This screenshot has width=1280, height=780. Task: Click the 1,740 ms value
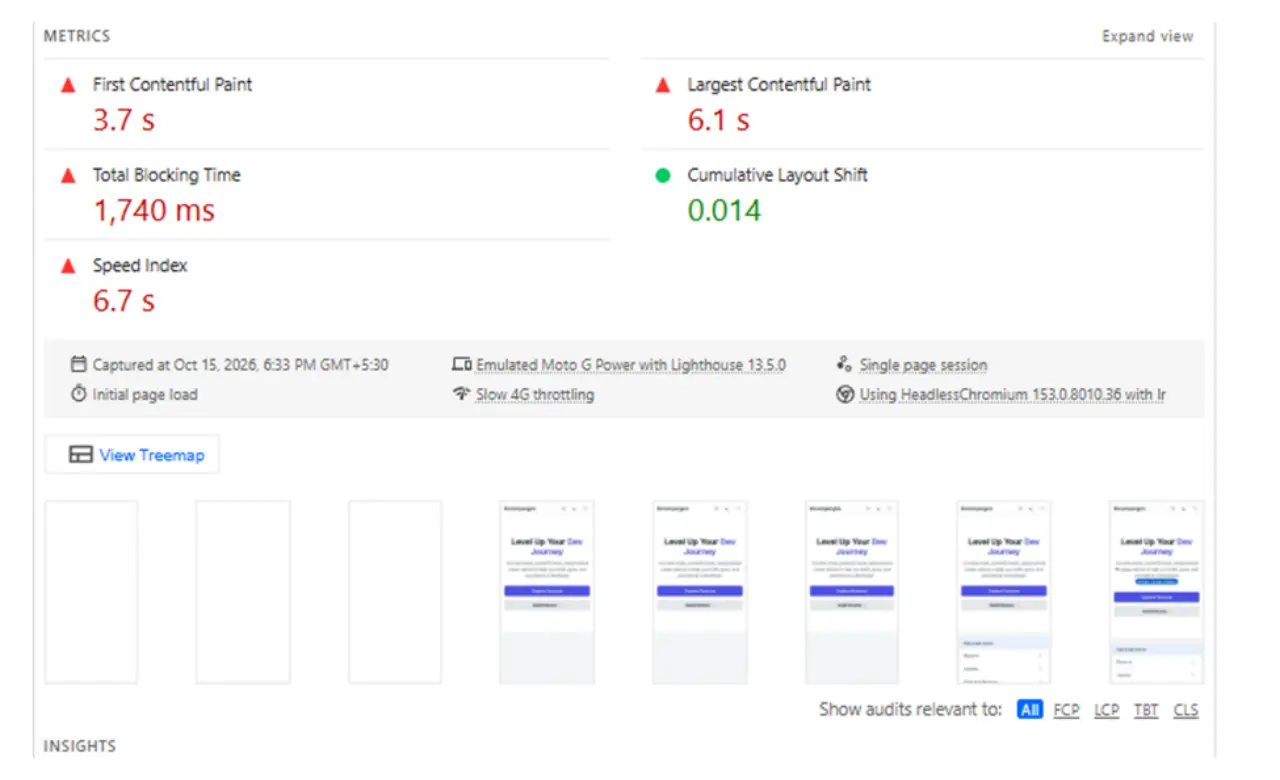point(154,210)
